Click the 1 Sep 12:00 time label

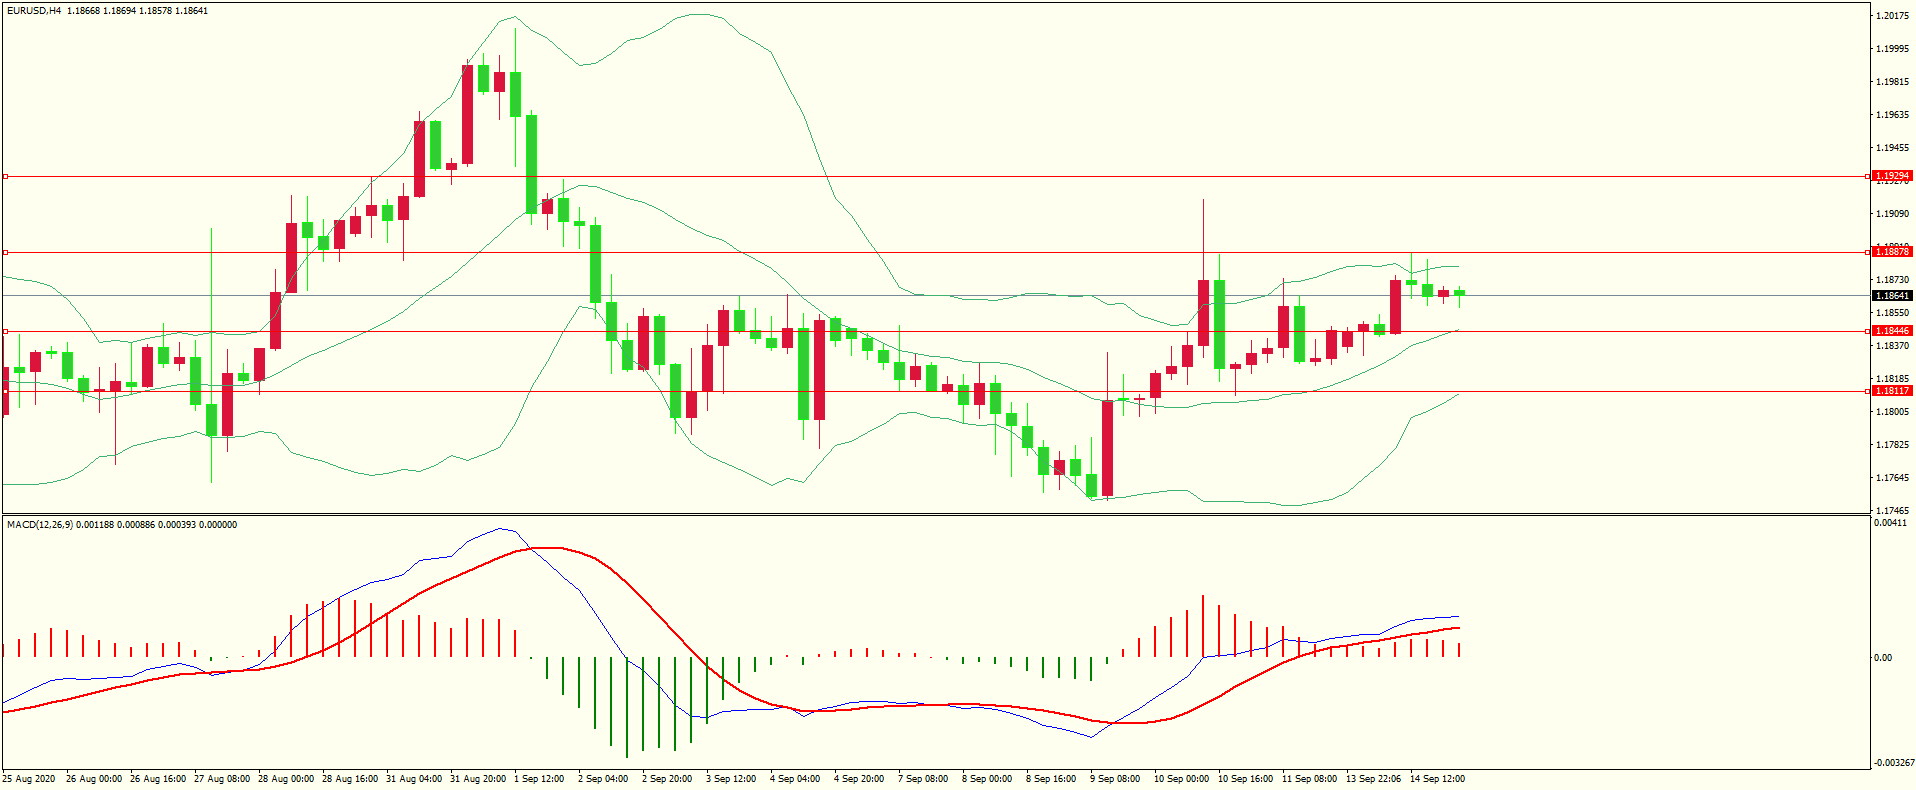(539, 779)
